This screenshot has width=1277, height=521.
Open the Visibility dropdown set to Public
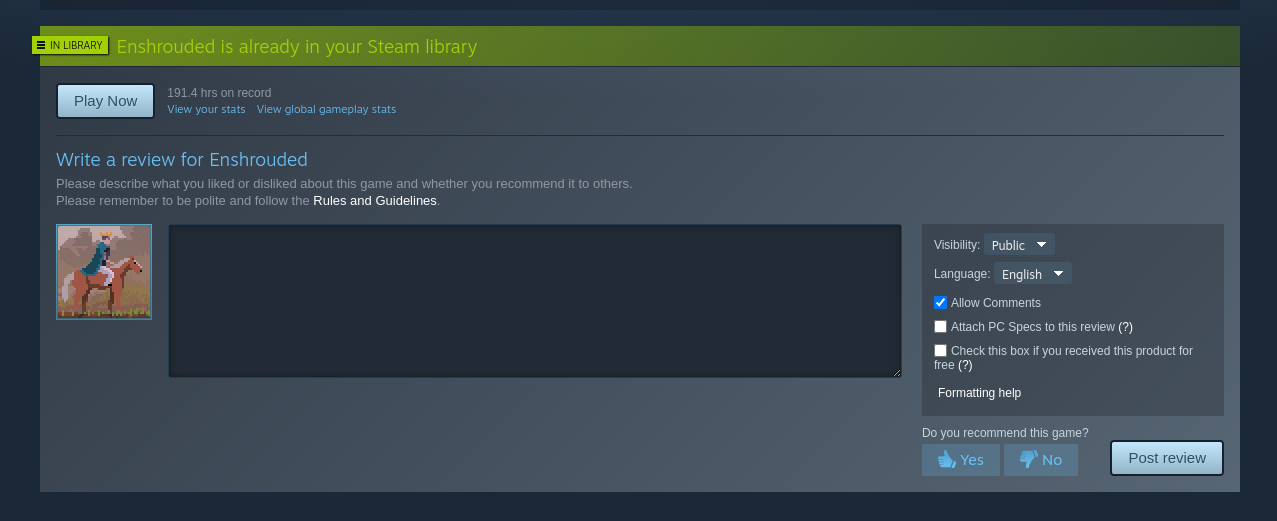1019,245
